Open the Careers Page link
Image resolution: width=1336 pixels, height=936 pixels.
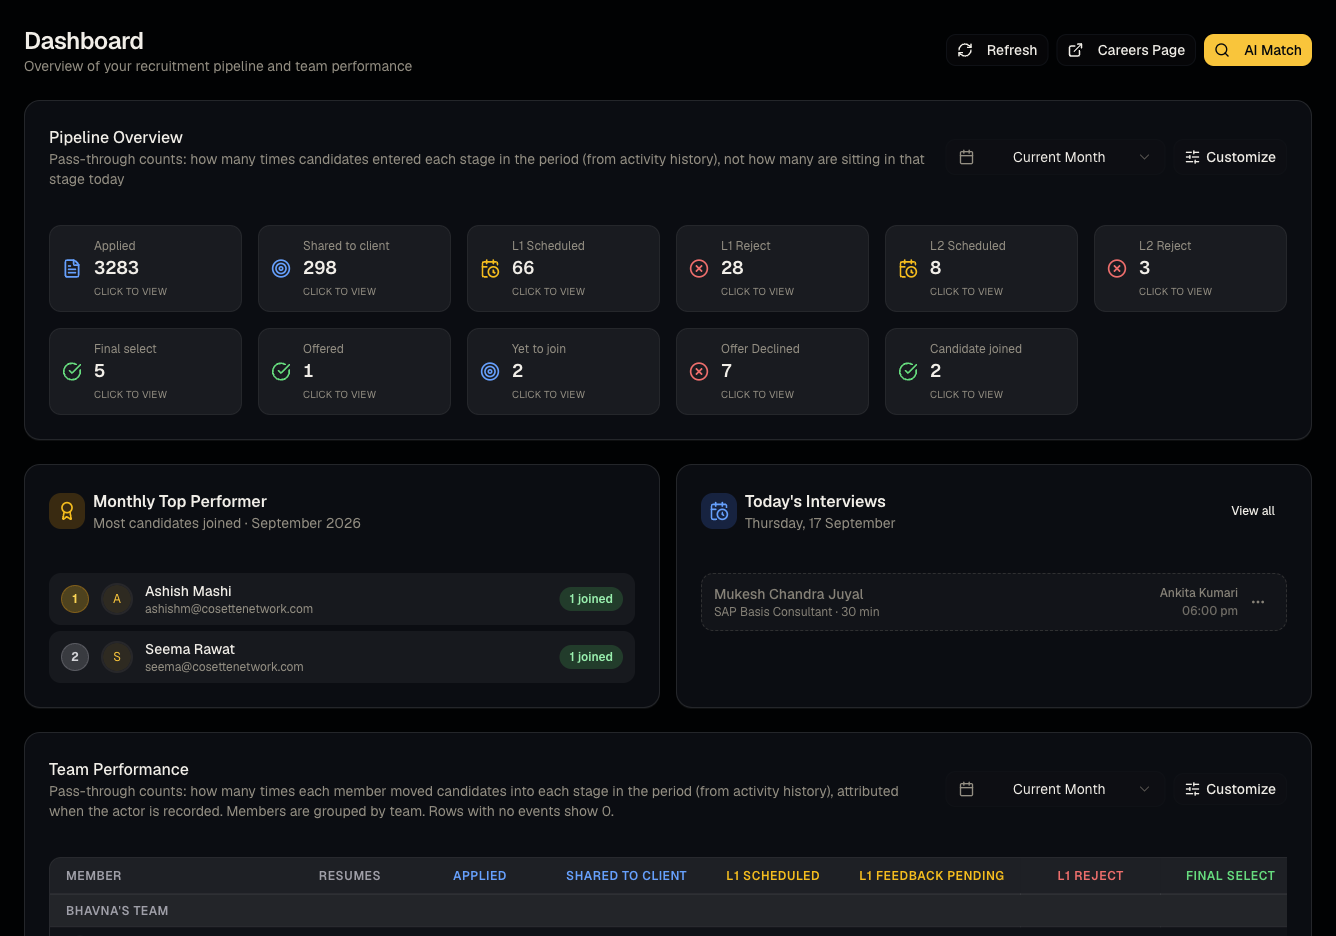[1126, 50]
